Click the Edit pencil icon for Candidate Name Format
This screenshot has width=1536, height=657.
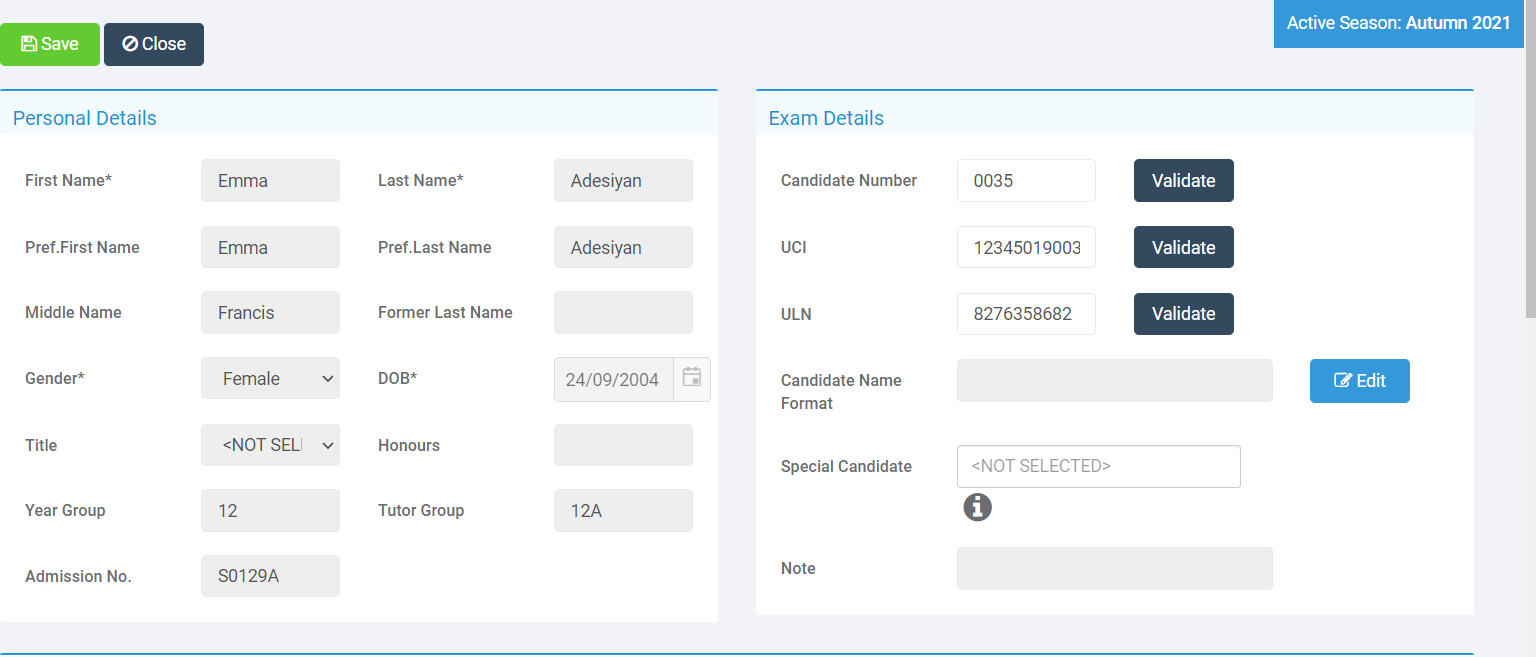(x=1344, y=380)
